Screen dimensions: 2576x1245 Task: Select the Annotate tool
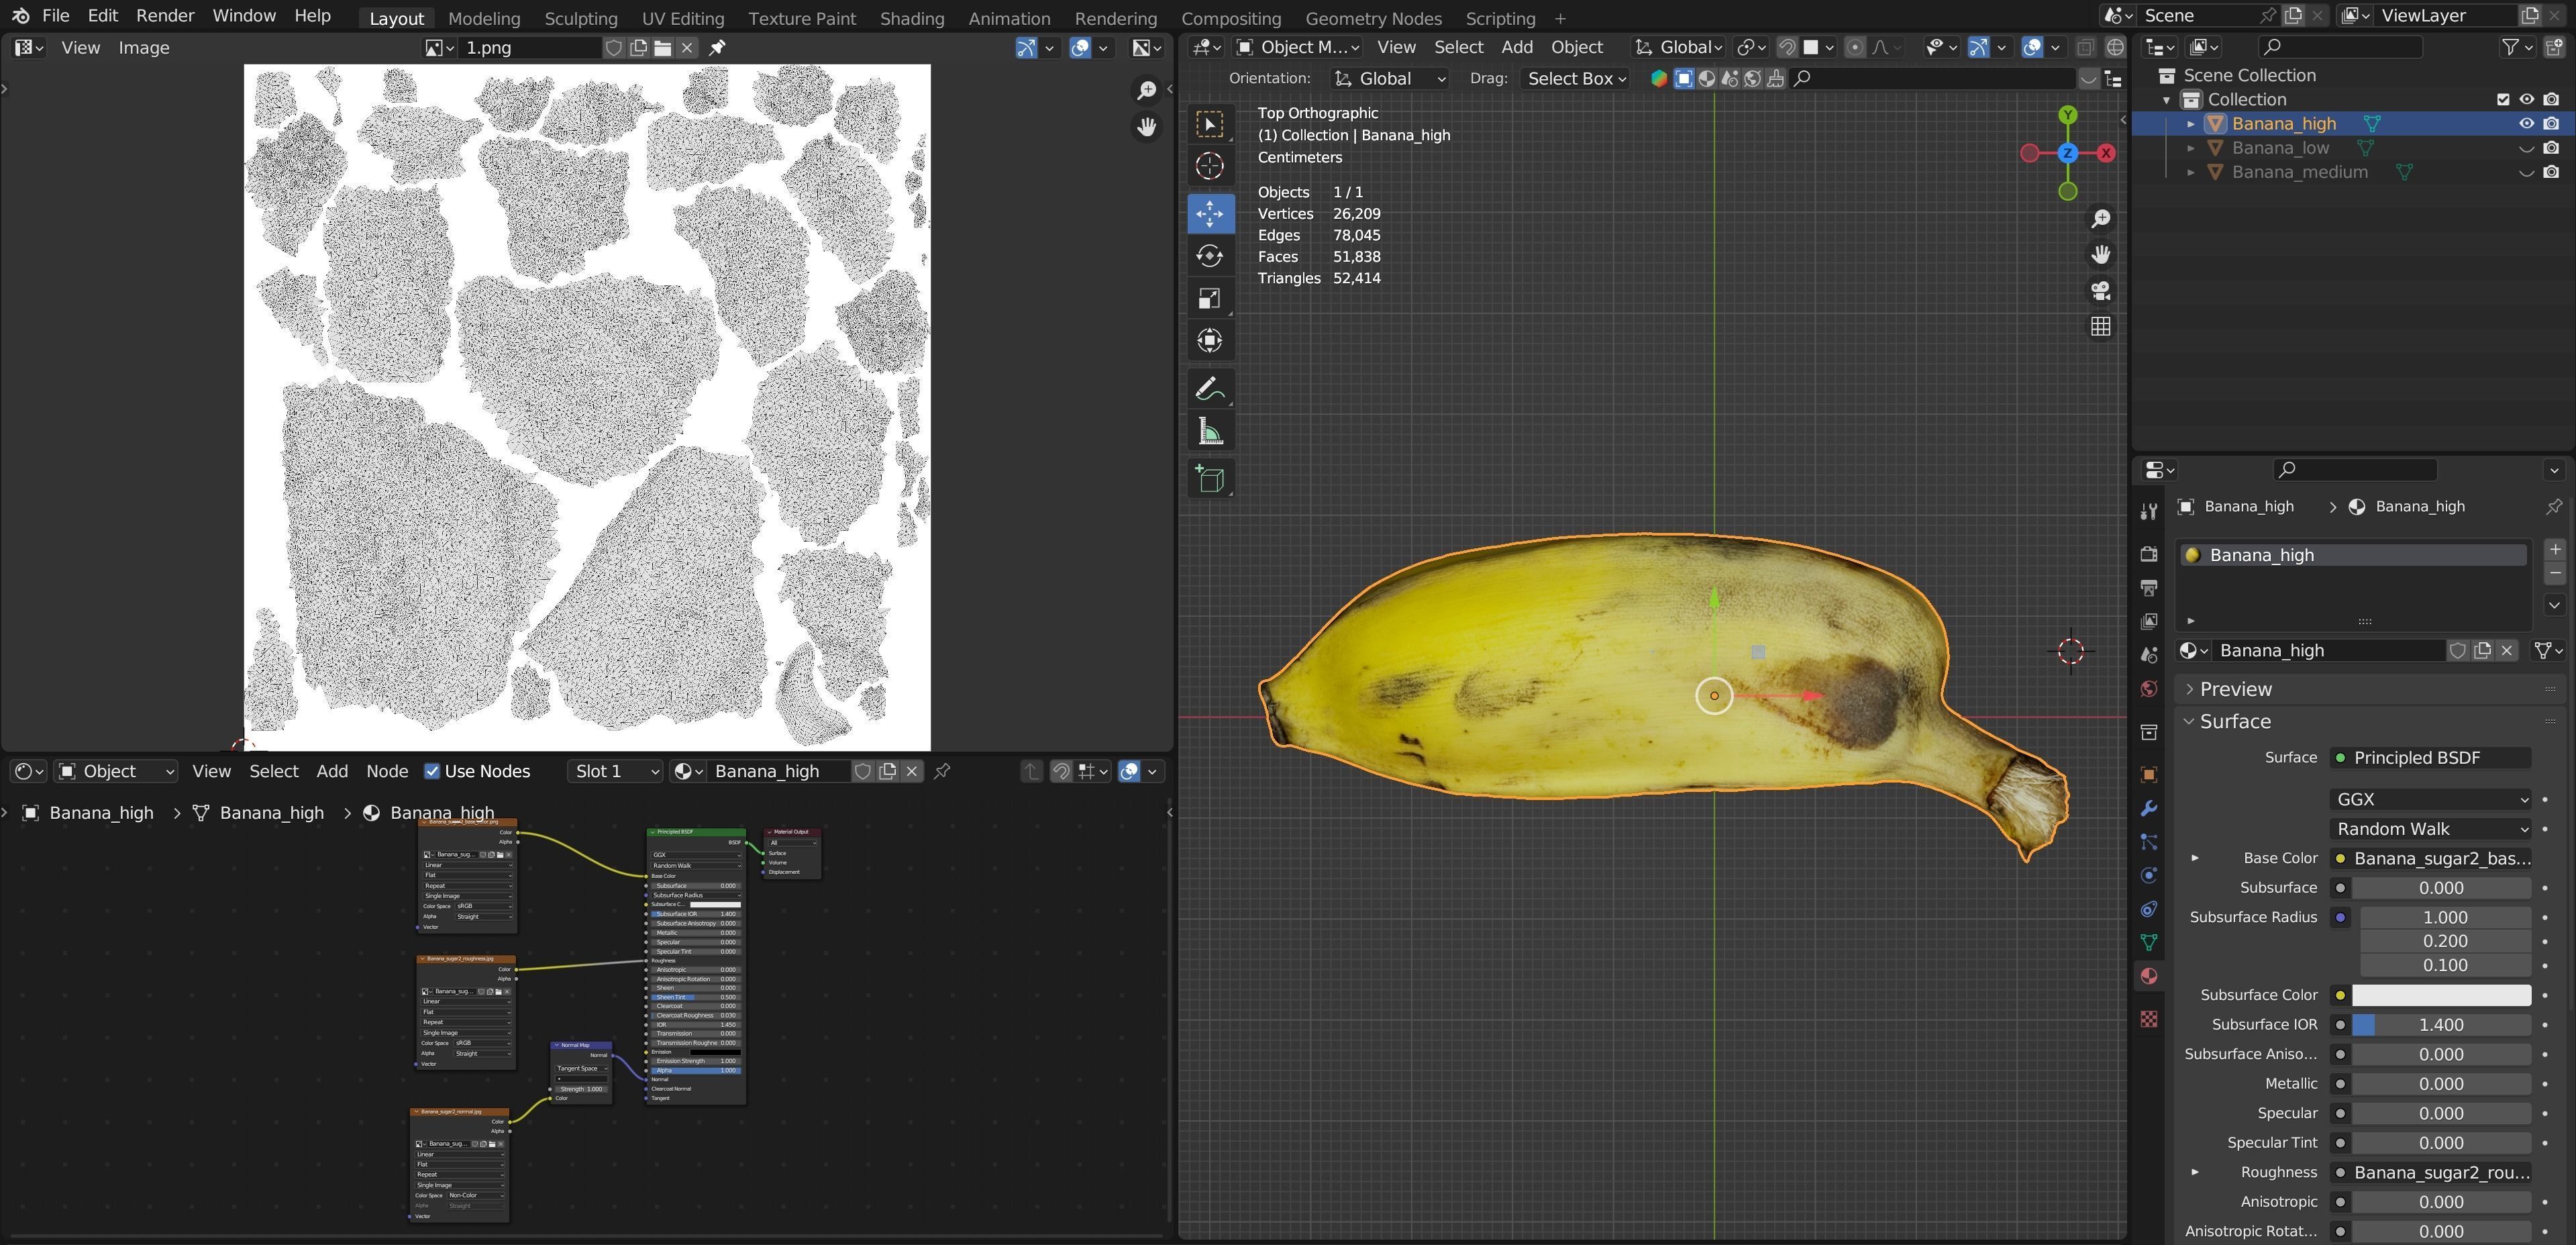coord(1210,388)
